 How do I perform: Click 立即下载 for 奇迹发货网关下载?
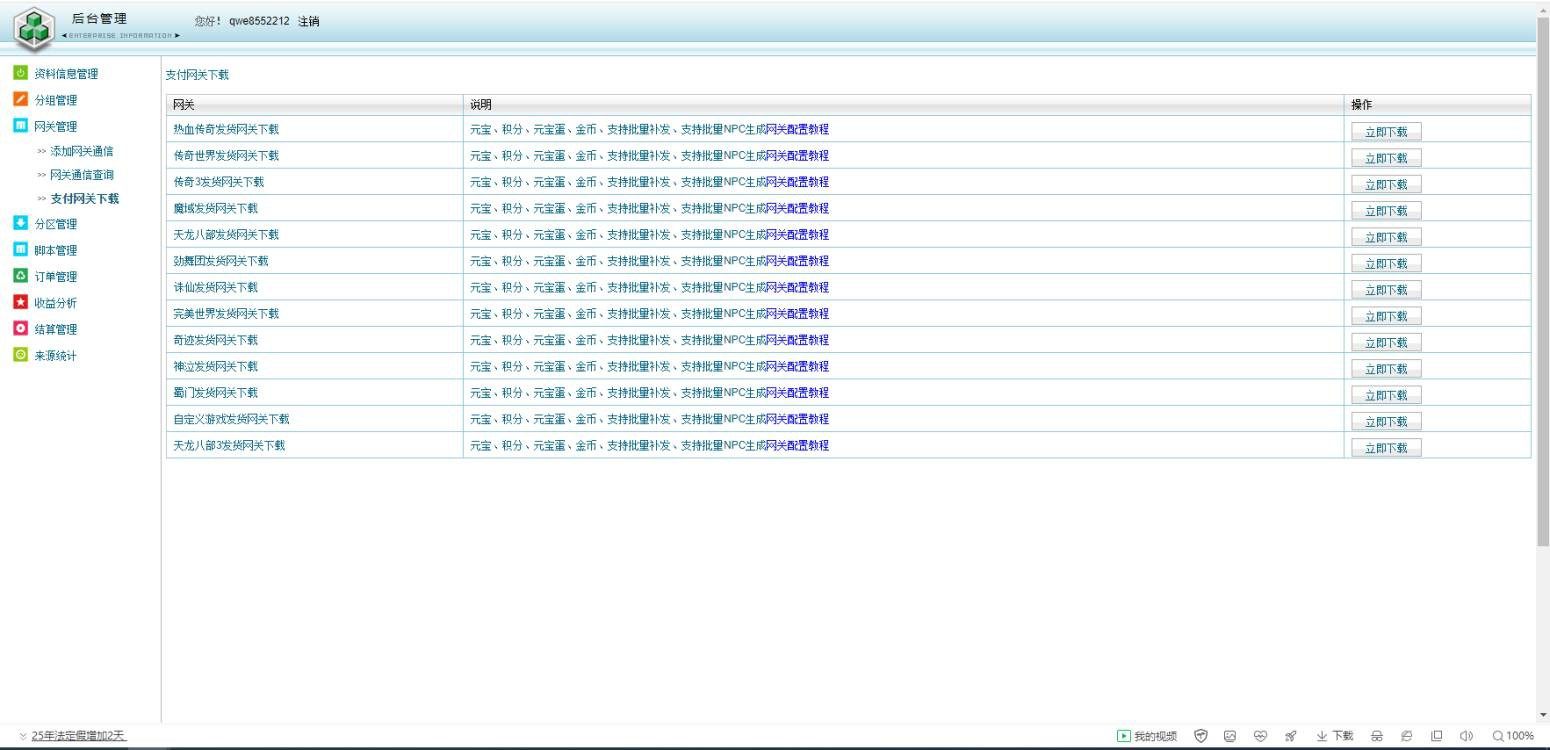pos(1386,342)
